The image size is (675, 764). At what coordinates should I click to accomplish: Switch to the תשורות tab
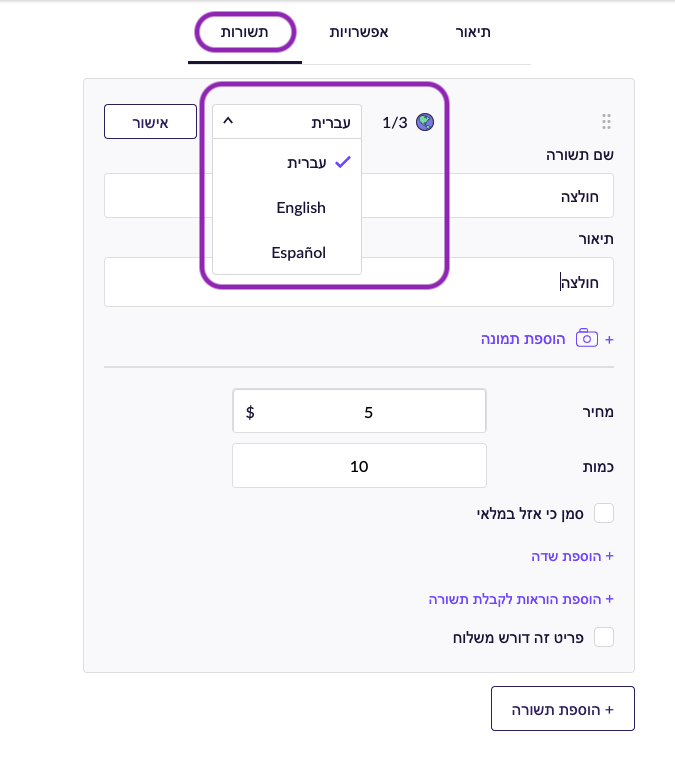245,32
